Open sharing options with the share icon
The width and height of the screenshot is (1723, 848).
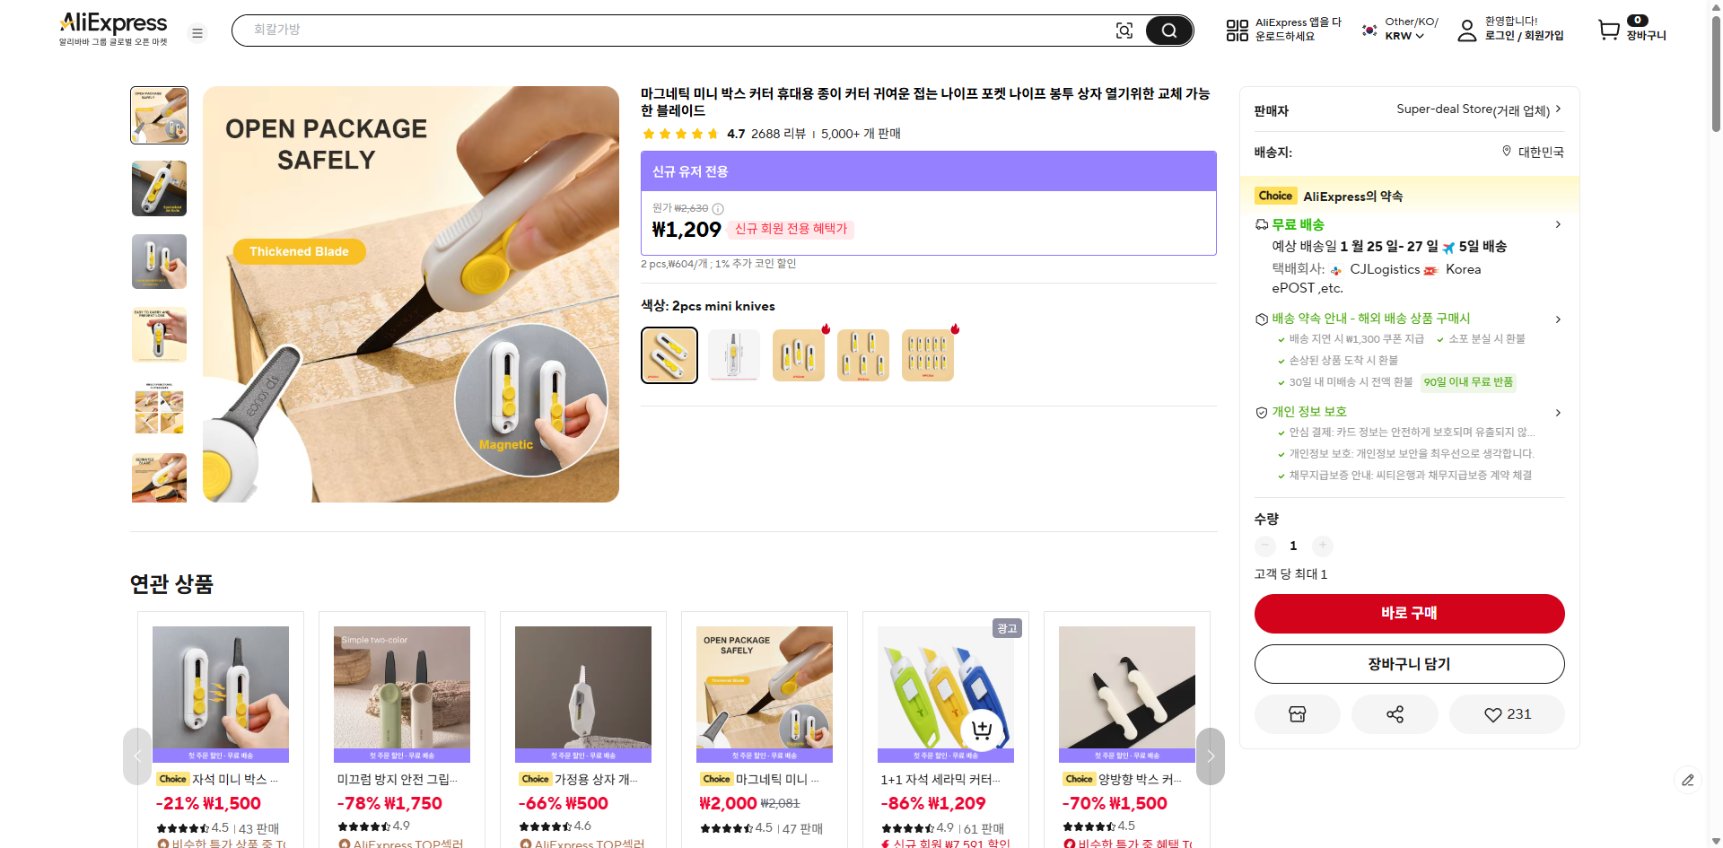[1394, 714]
